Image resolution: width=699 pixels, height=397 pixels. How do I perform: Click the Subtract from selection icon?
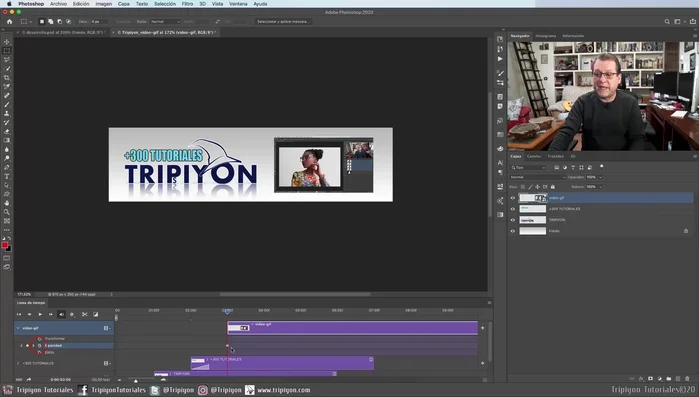point(59,21)
